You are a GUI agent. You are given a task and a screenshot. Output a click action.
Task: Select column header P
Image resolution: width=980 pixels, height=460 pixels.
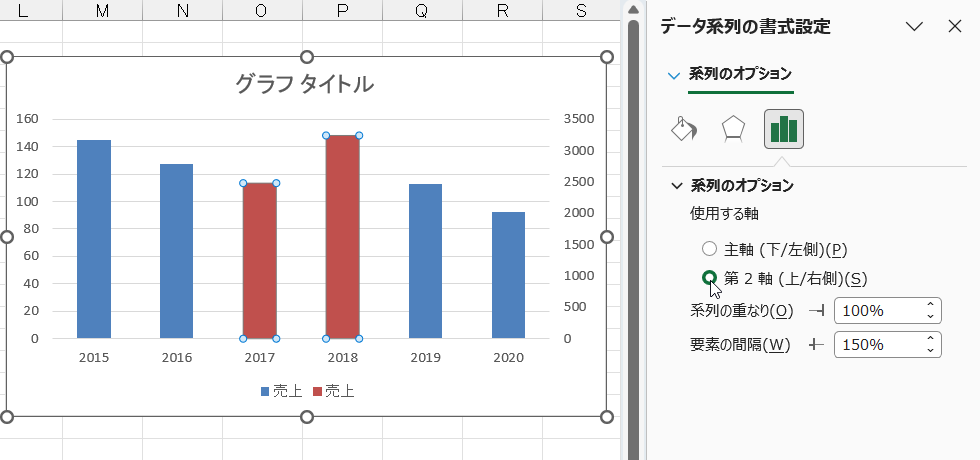(x=342, y=10)
